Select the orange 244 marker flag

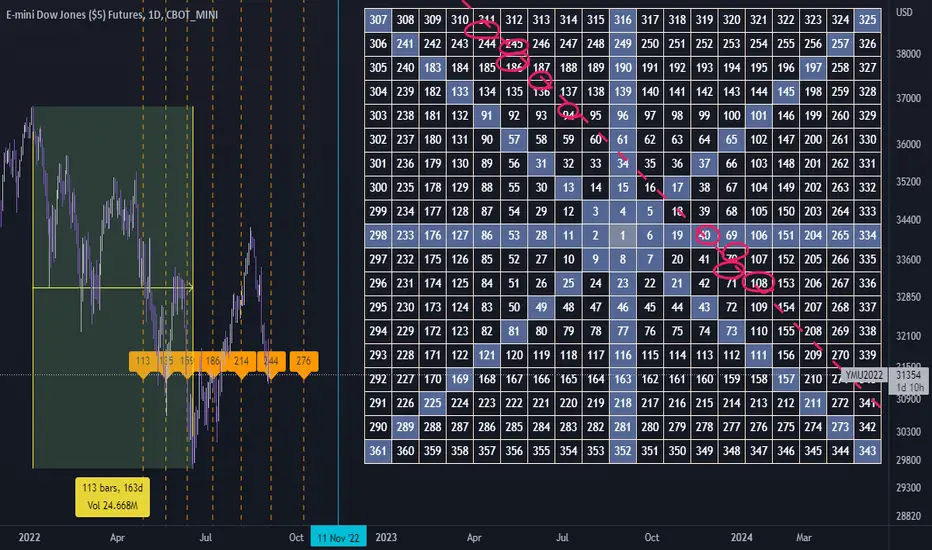tap(272, 361)
